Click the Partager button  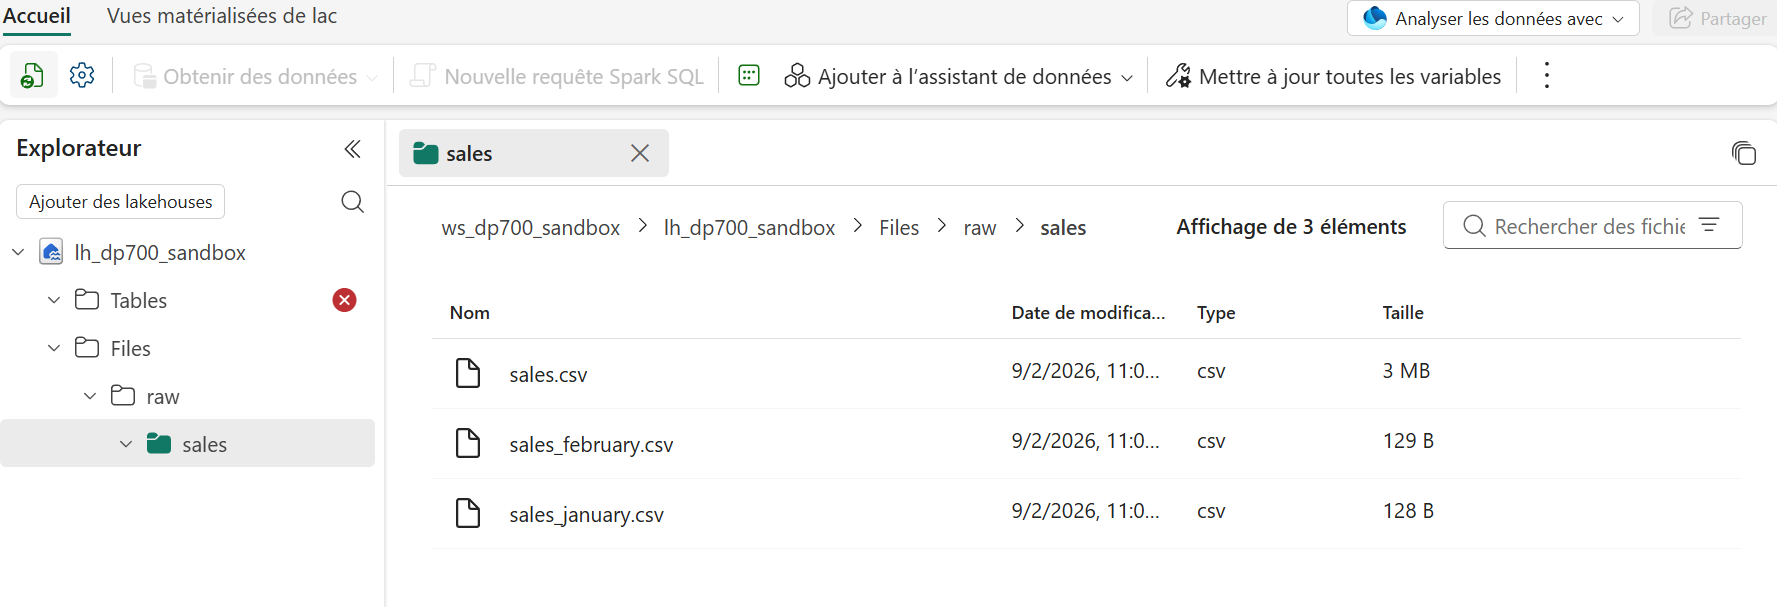[1717, 18]
